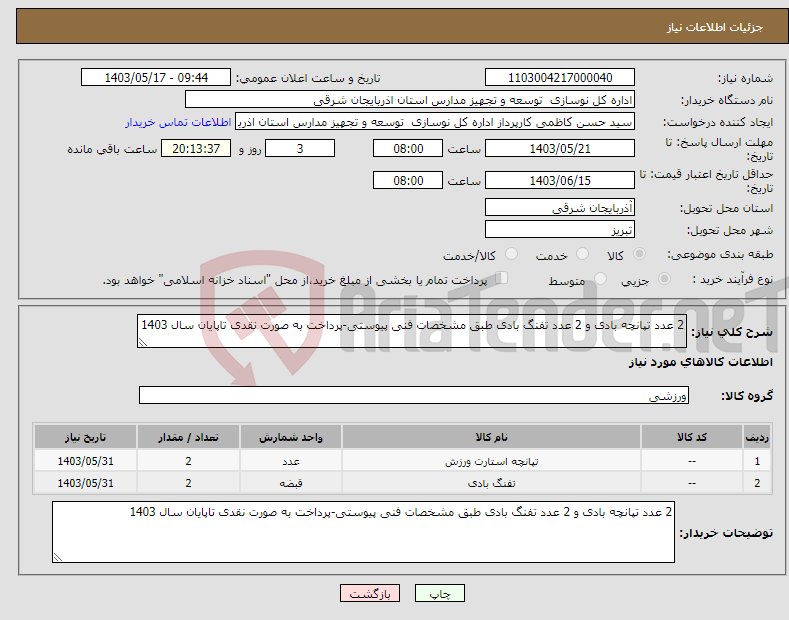Select the جزیی purchase type radio
The width and height of the screenshot is (789, 620).
click(x=664, y=278)
